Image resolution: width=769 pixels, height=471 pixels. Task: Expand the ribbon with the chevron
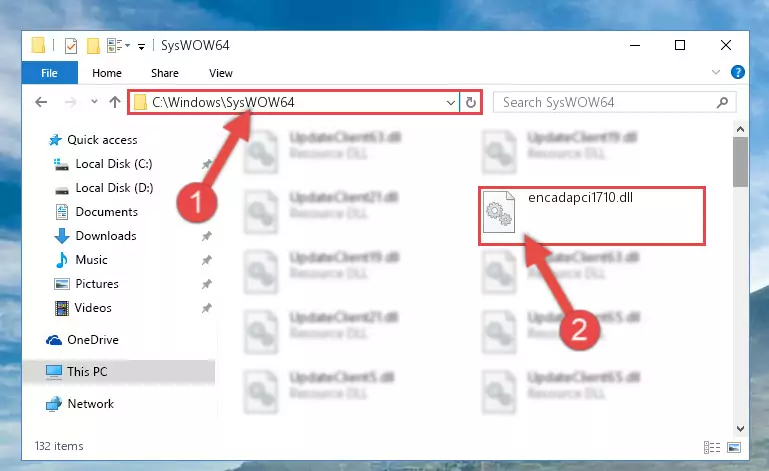[x=716, y=73]
